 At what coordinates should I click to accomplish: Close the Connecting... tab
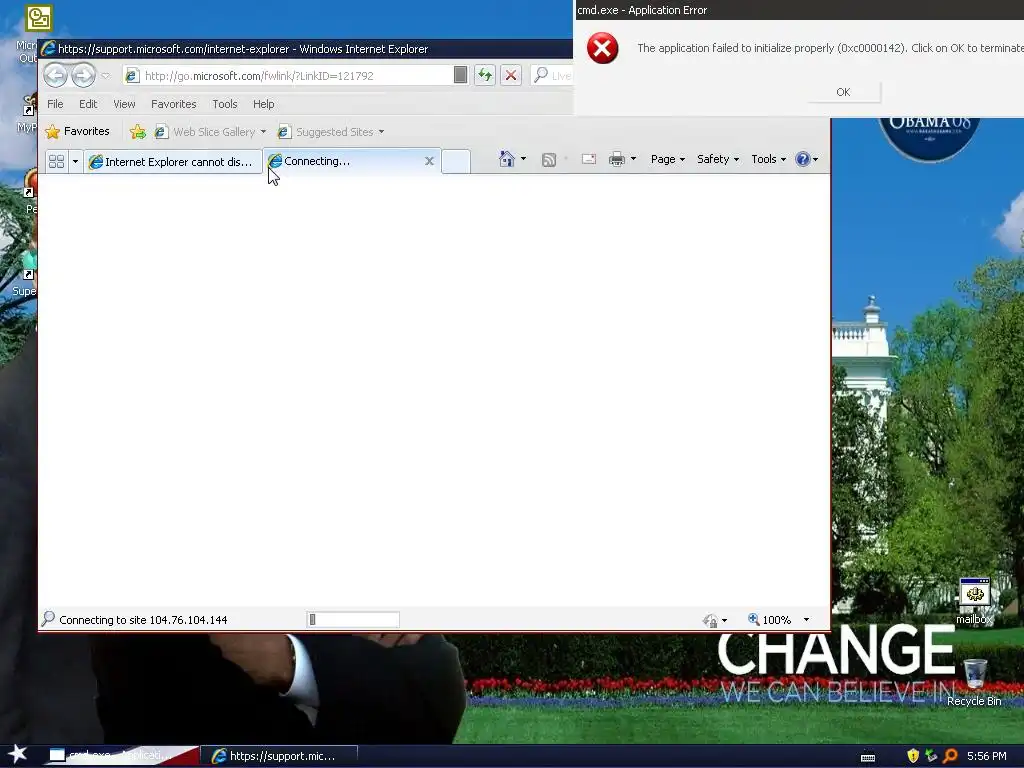(429, 161)
